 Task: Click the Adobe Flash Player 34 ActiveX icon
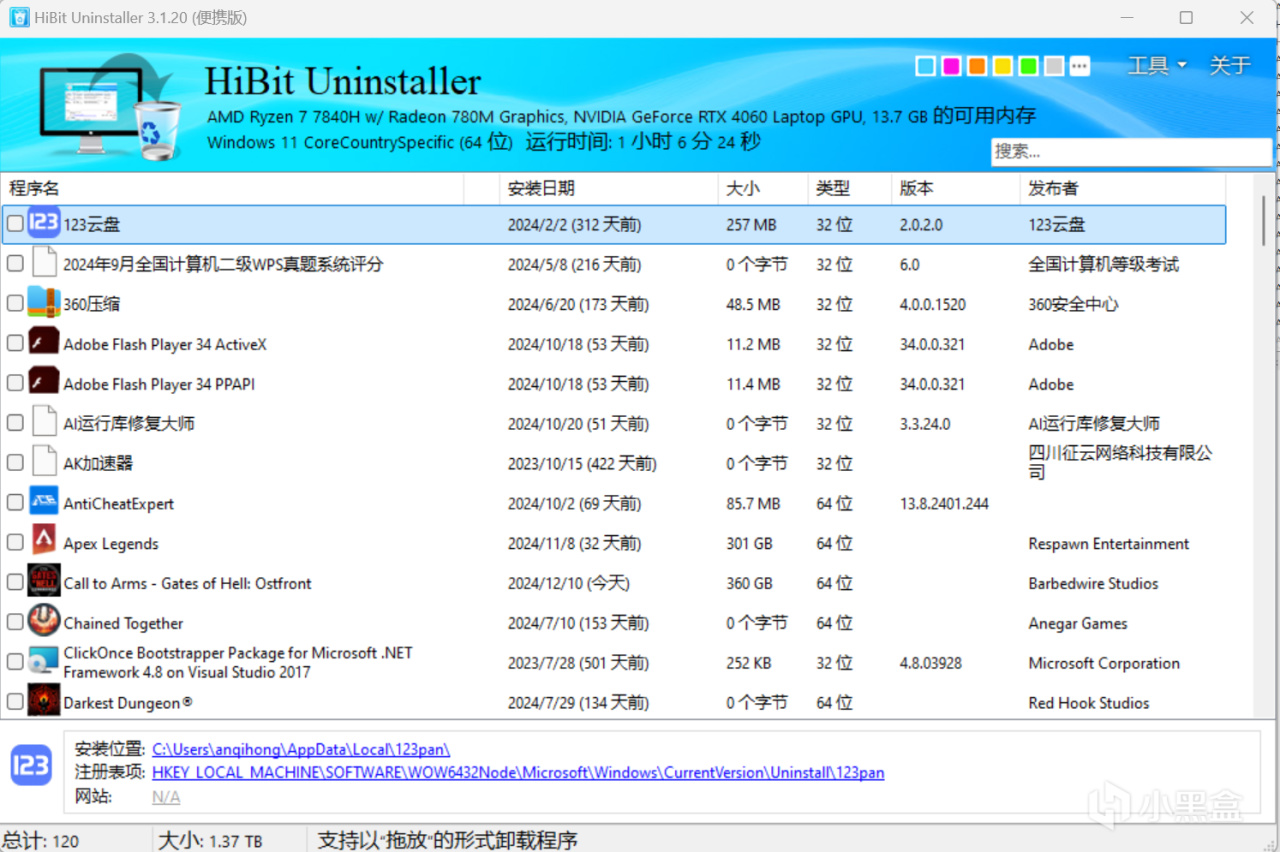44,343
